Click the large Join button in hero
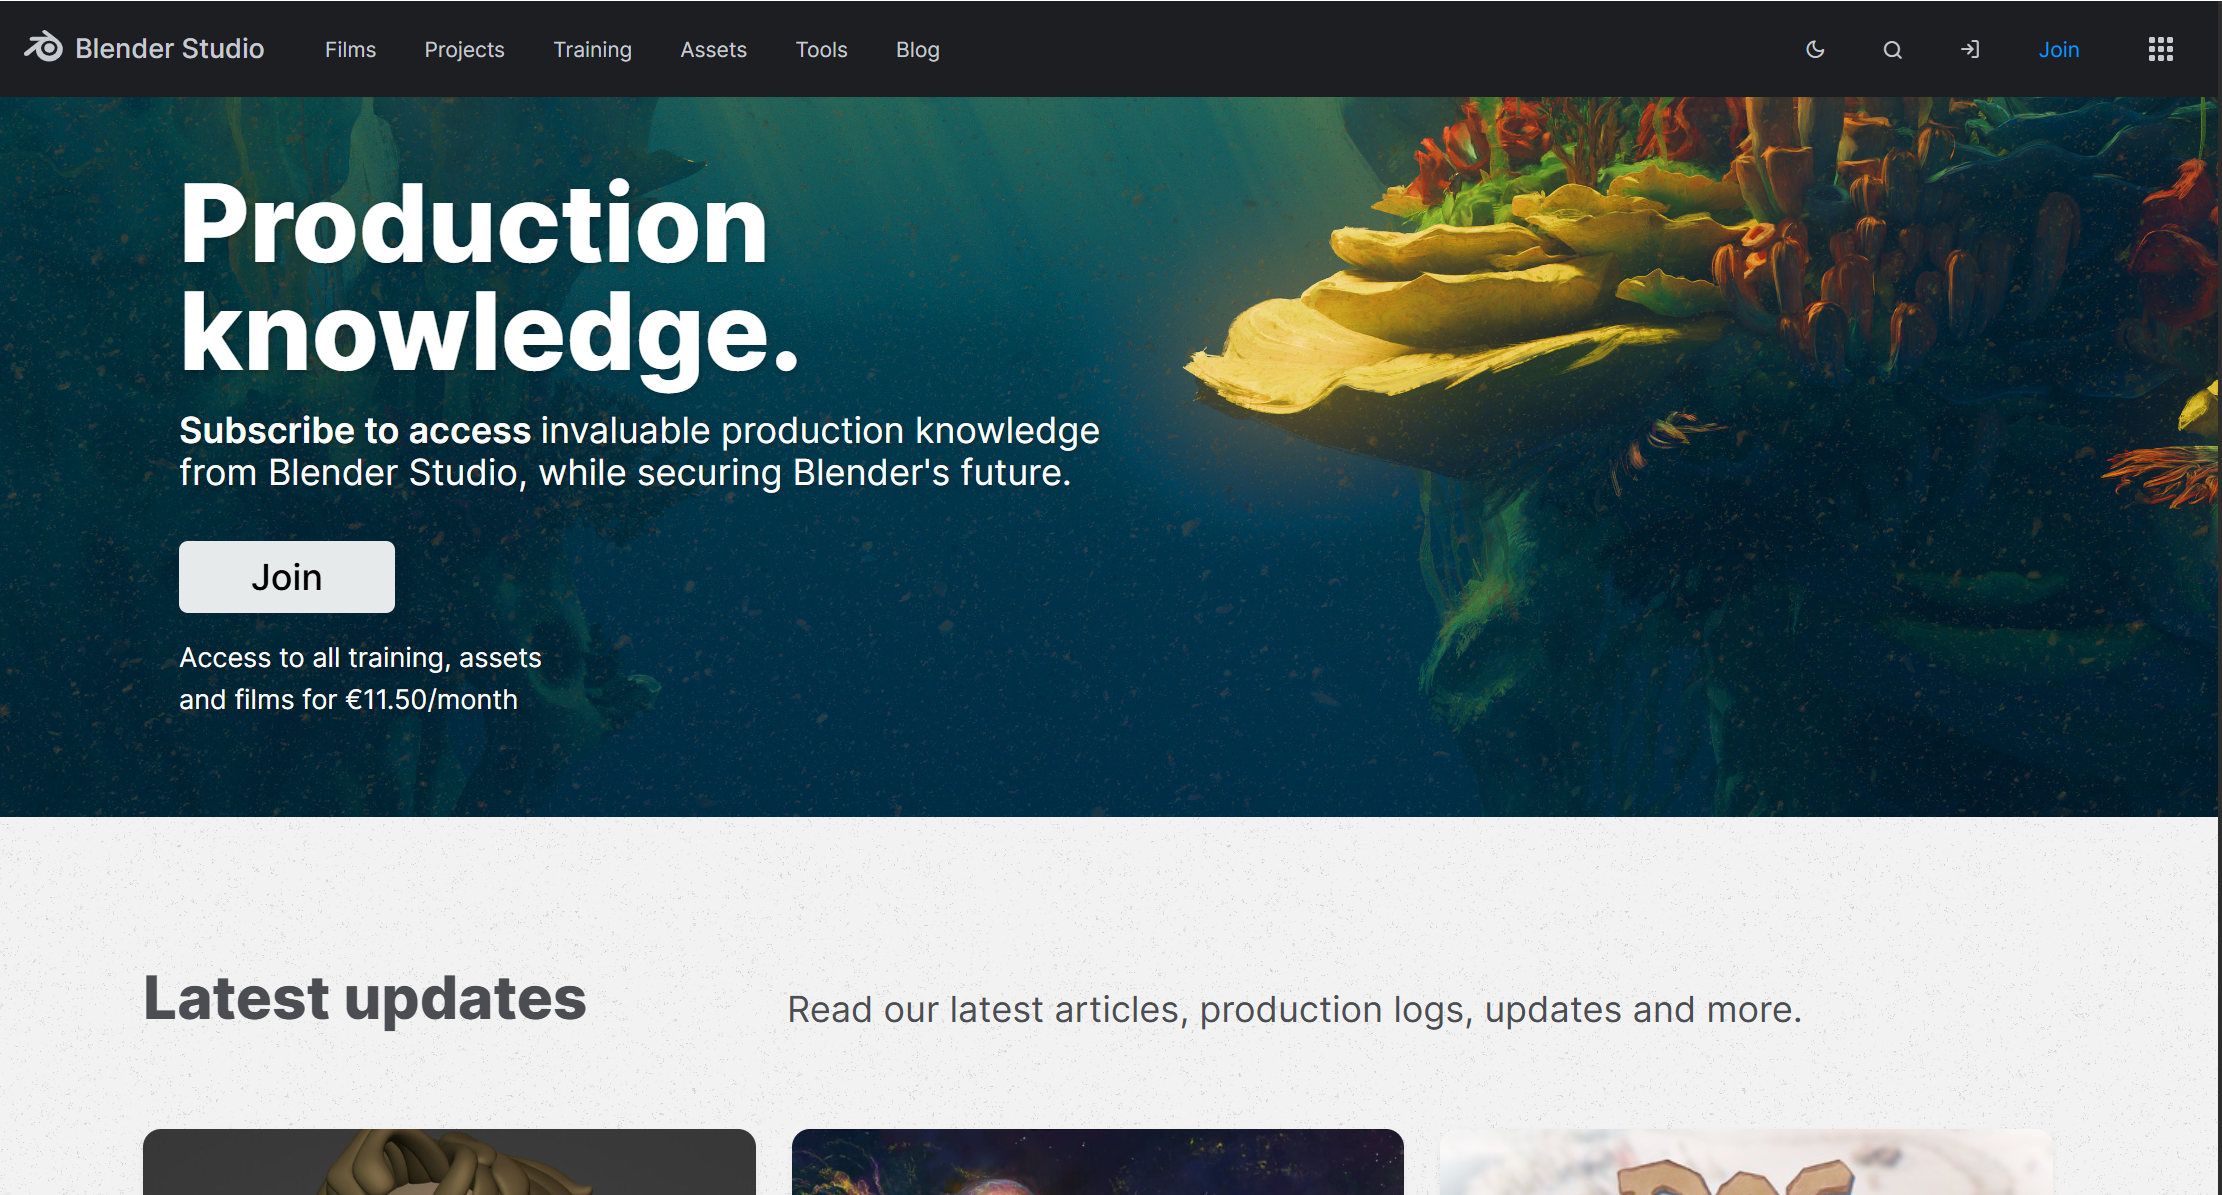This screenshot has height=1195, width=2222. point(286,577)
